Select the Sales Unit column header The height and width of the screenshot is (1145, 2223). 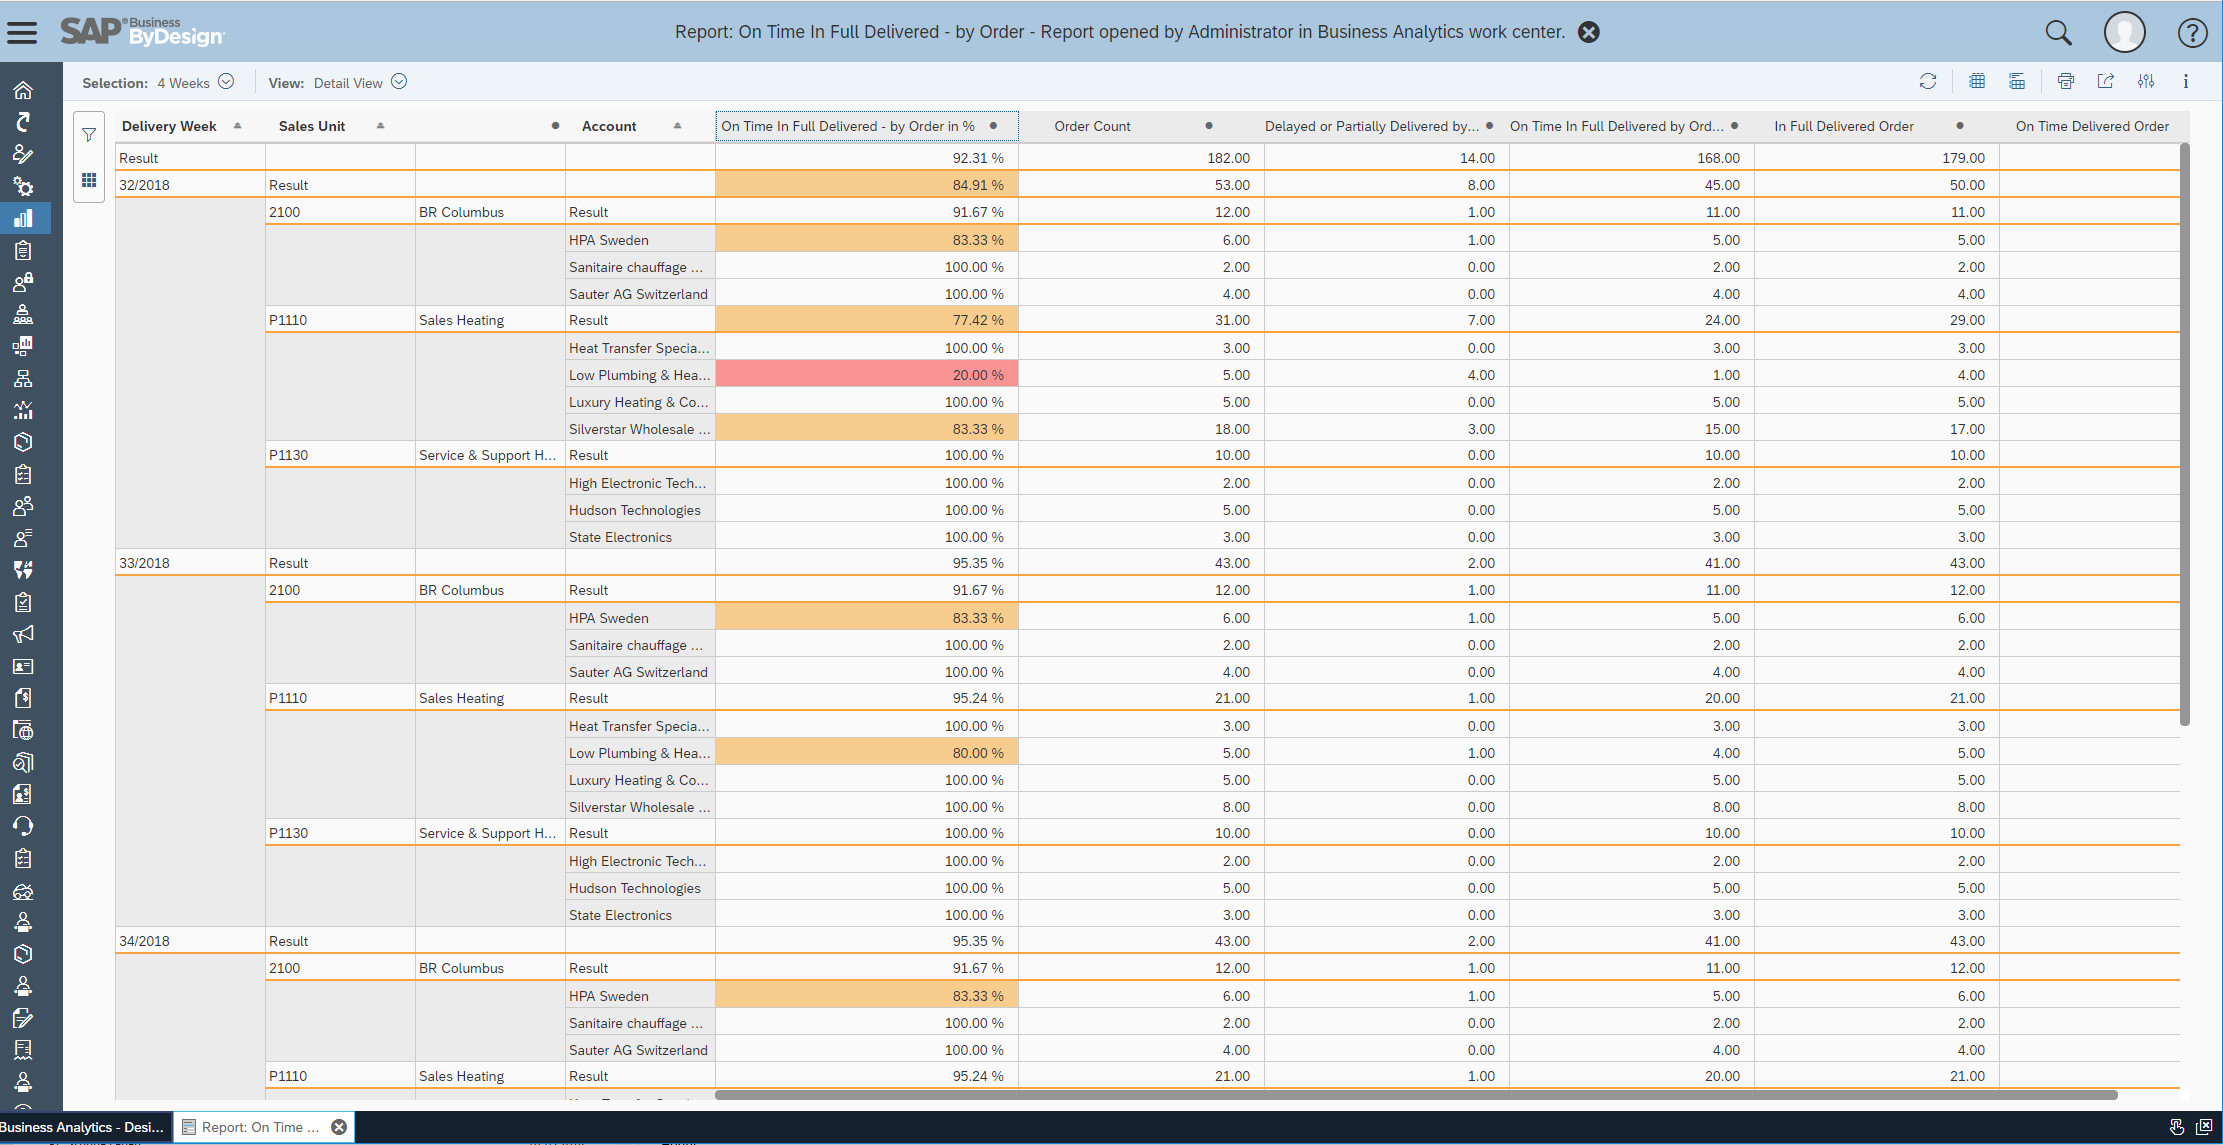coord(312,126)
